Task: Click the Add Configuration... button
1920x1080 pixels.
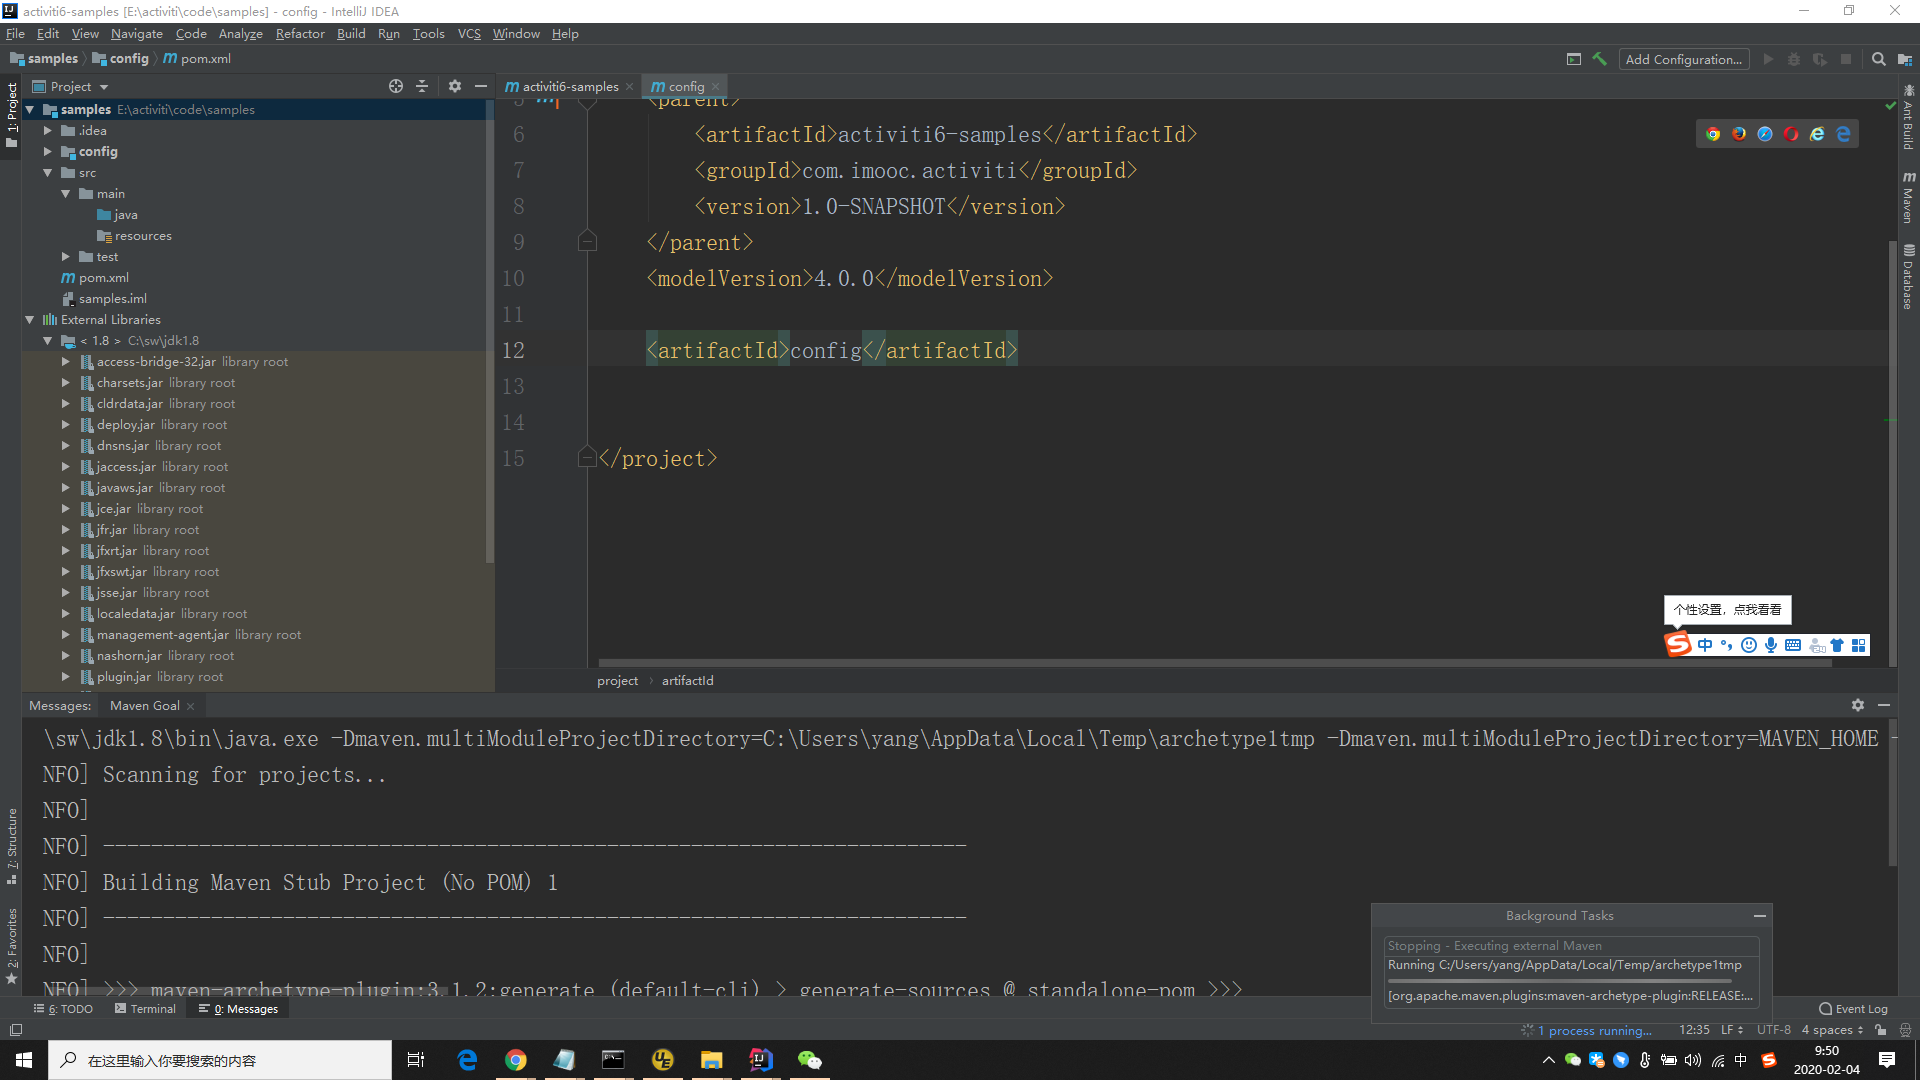Action: (1684, 59)
